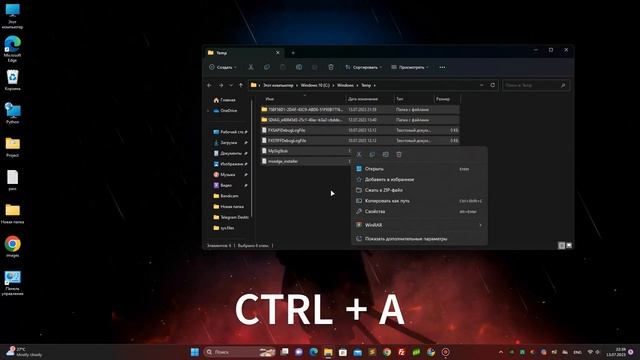The height and width of the screenshot is (360, 640).
Task: Open the three-dots More options menu
Action: coord(442,67)
